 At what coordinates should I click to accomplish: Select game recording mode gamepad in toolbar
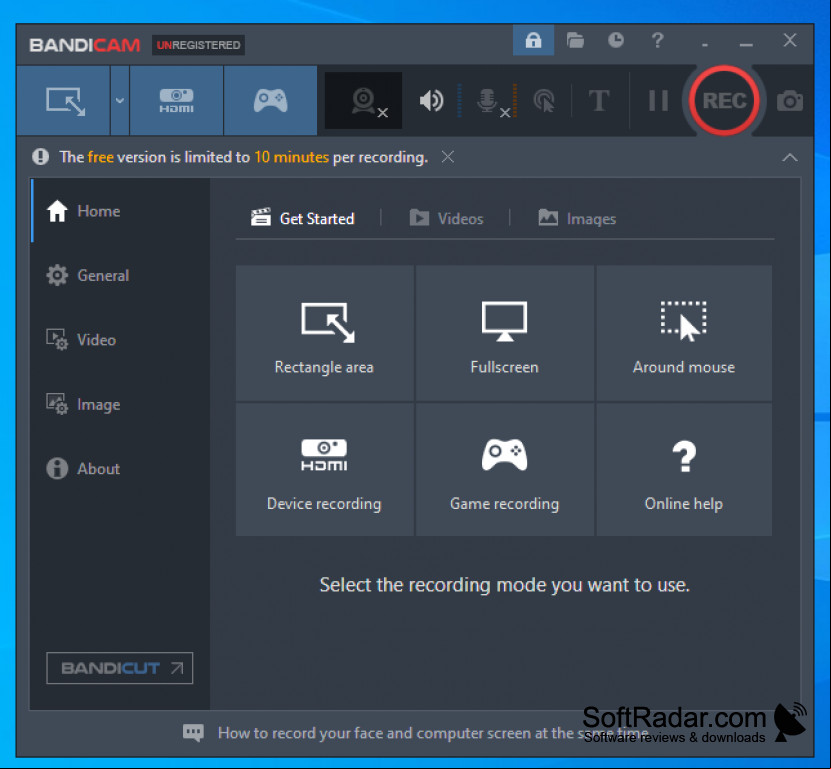click(270, 101)
